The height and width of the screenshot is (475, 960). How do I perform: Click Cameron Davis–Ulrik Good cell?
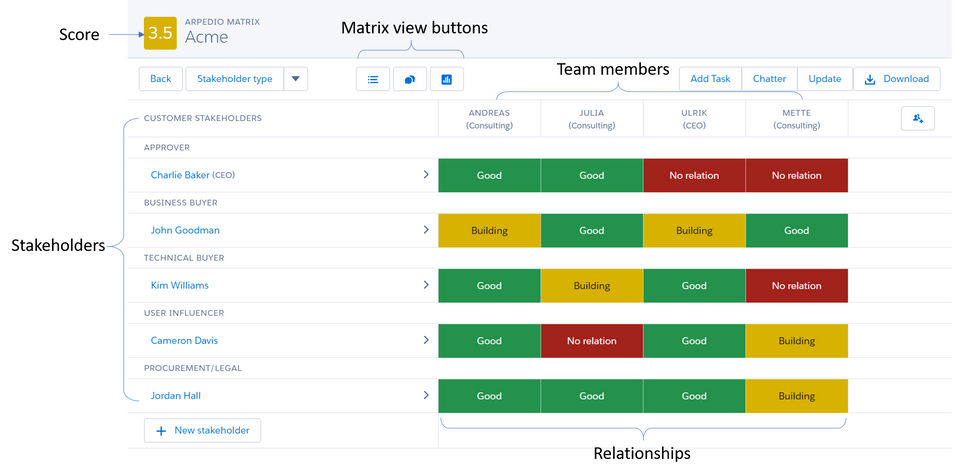point(694,340)
